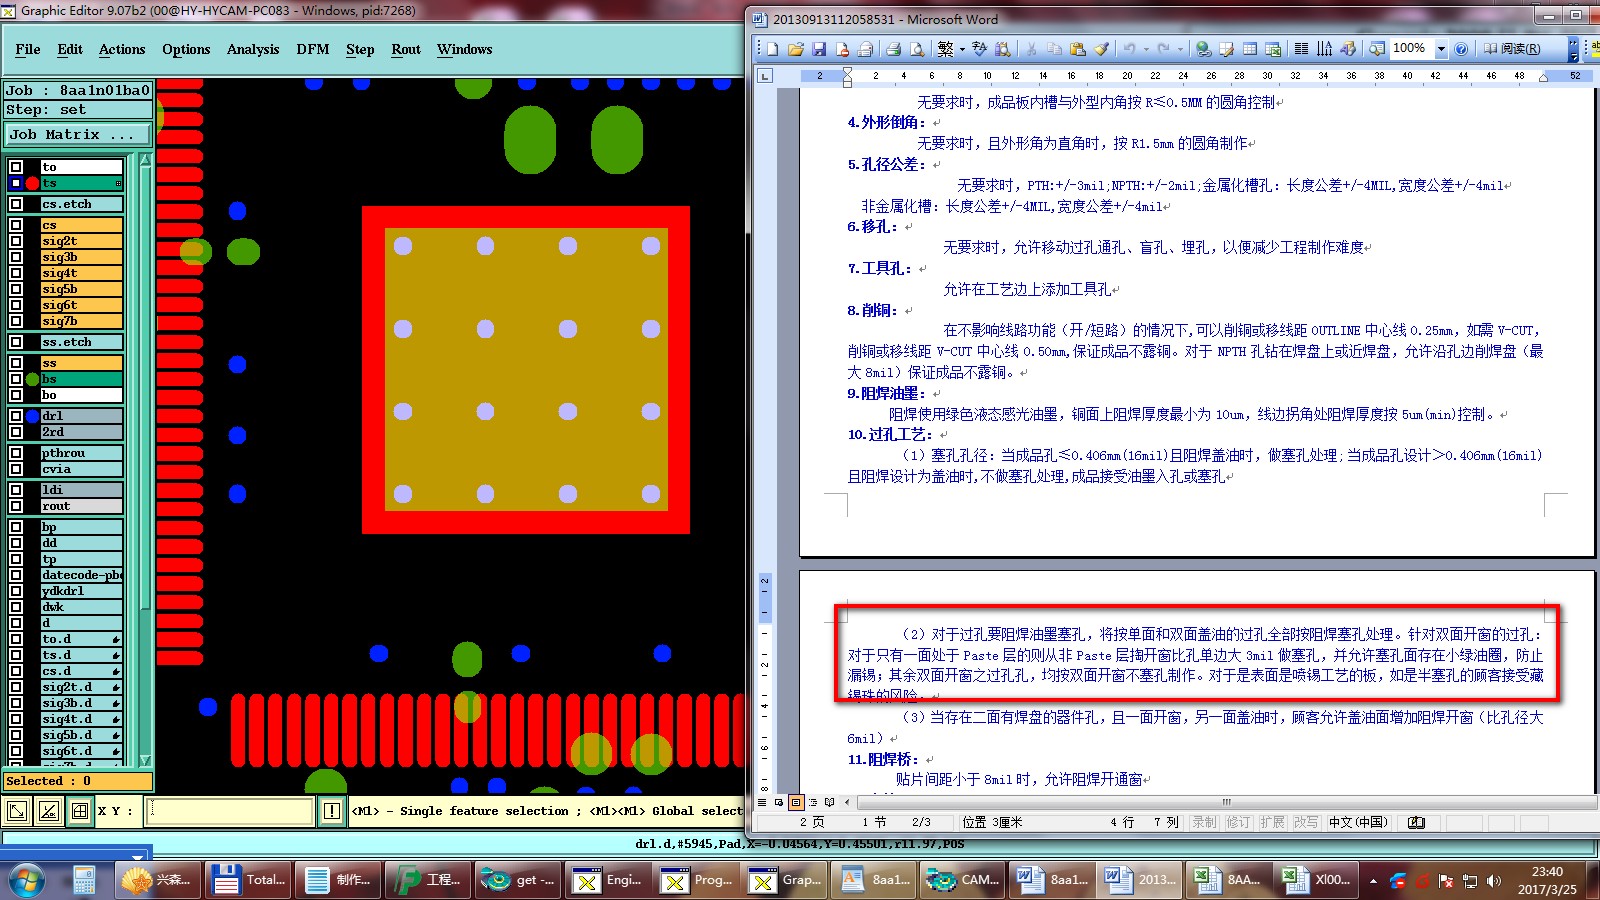Screen dimensions: 1600x900
Task: Expand Windows system tray hidden icons arrow
Action: pyautogui.click(x=1373, y=881)
